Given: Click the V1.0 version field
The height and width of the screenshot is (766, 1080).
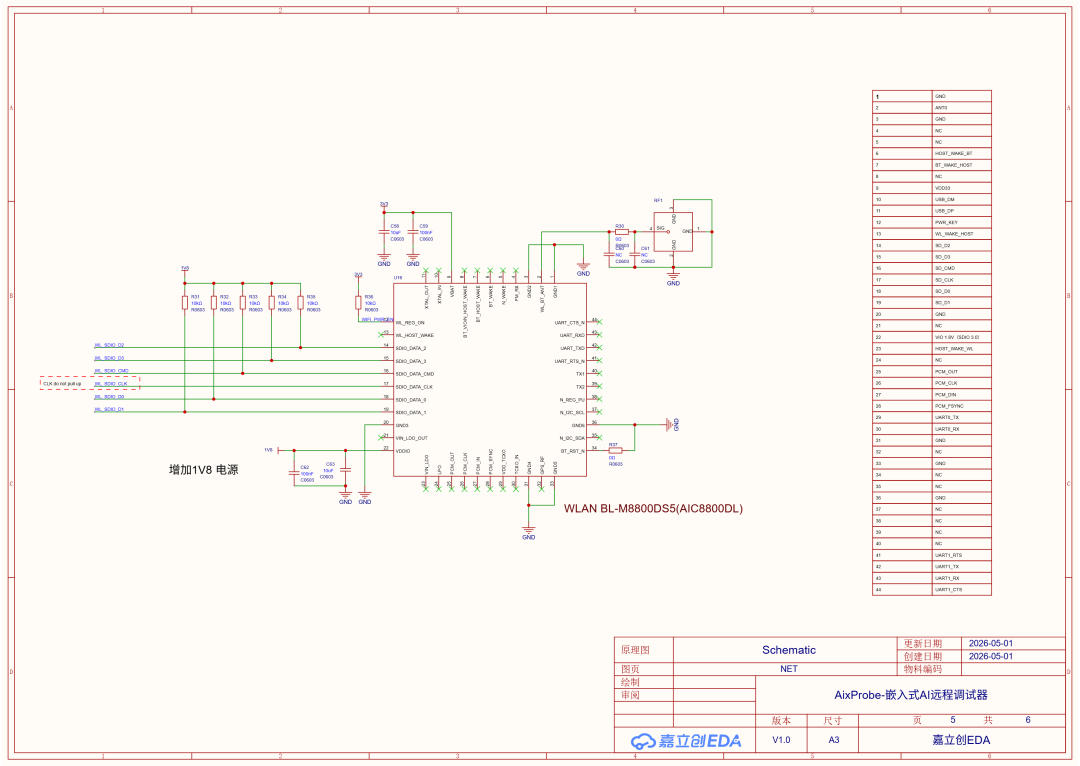Looking at the screenshot, I should point(781,740).
